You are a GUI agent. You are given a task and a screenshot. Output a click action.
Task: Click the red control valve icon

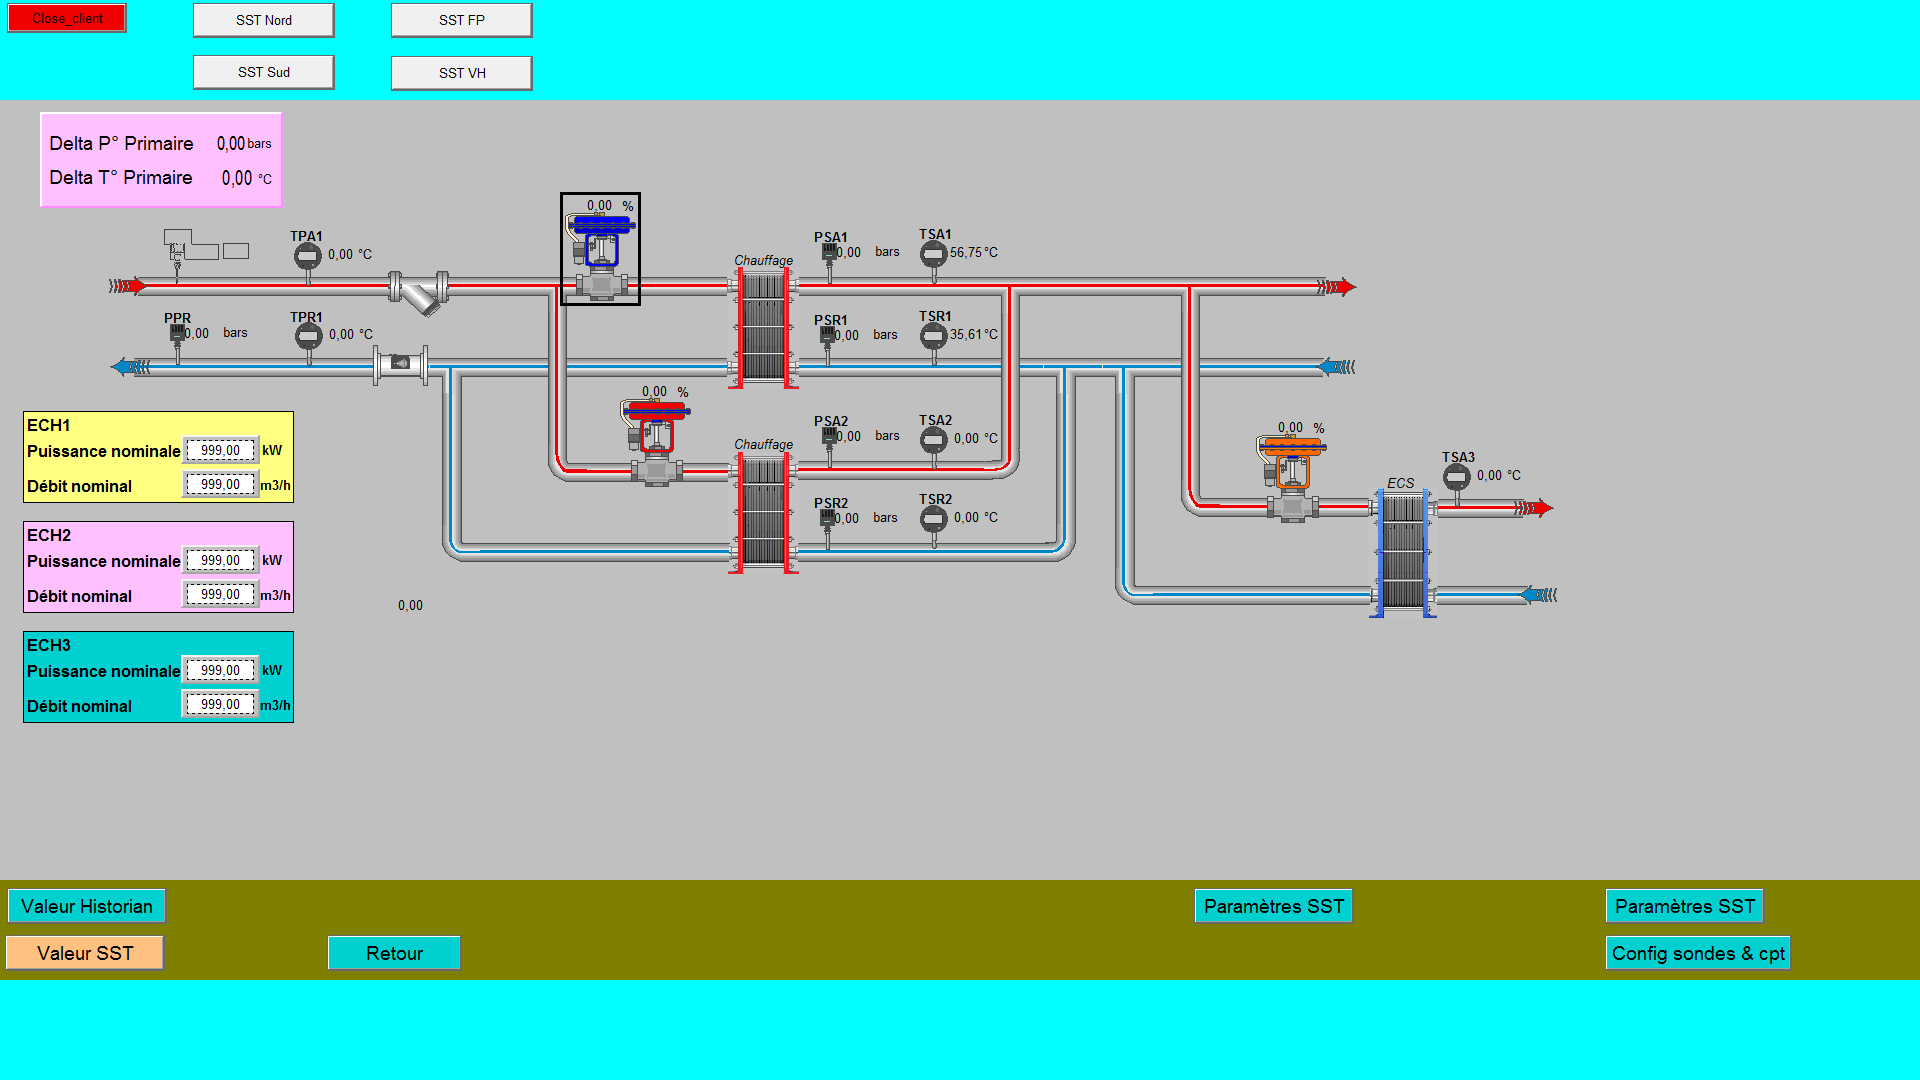point(656,435)
